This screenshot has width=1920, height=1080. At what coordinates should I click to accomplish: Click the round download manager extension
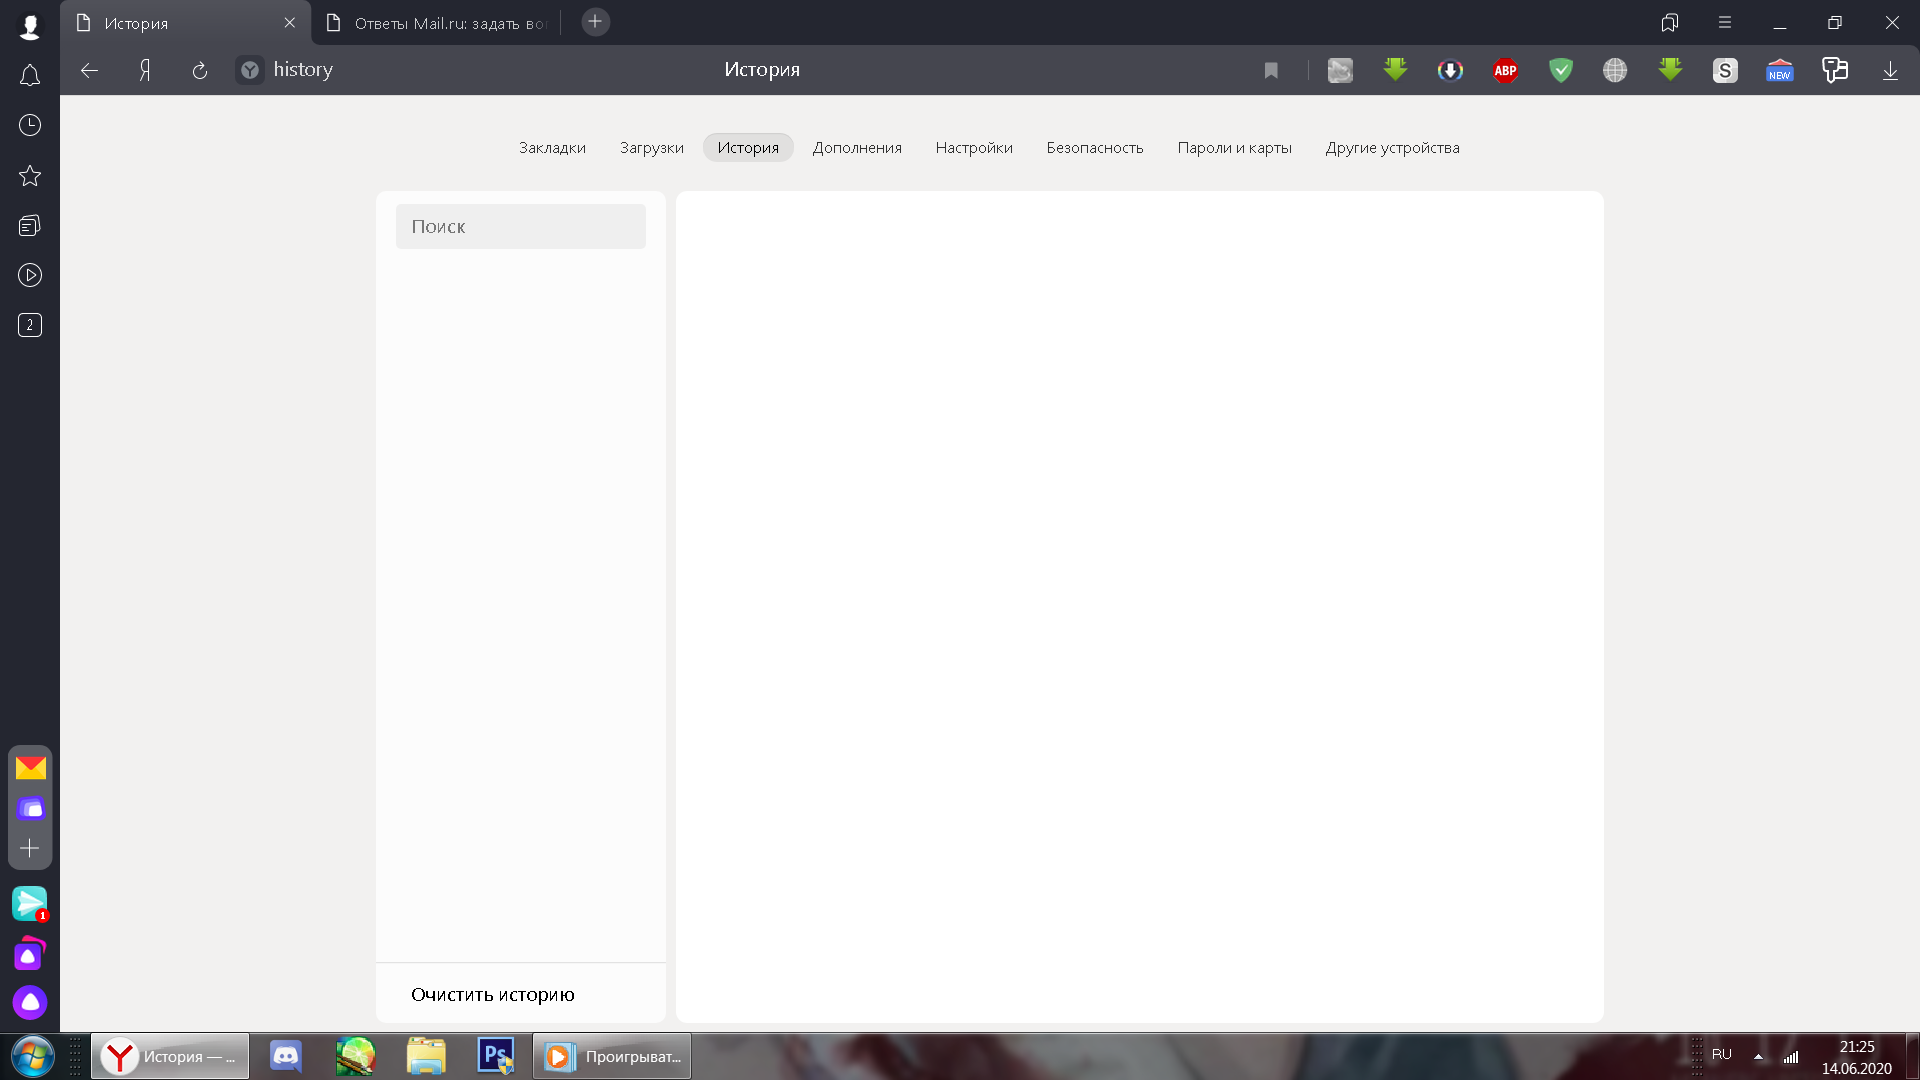pos(1450,70)
